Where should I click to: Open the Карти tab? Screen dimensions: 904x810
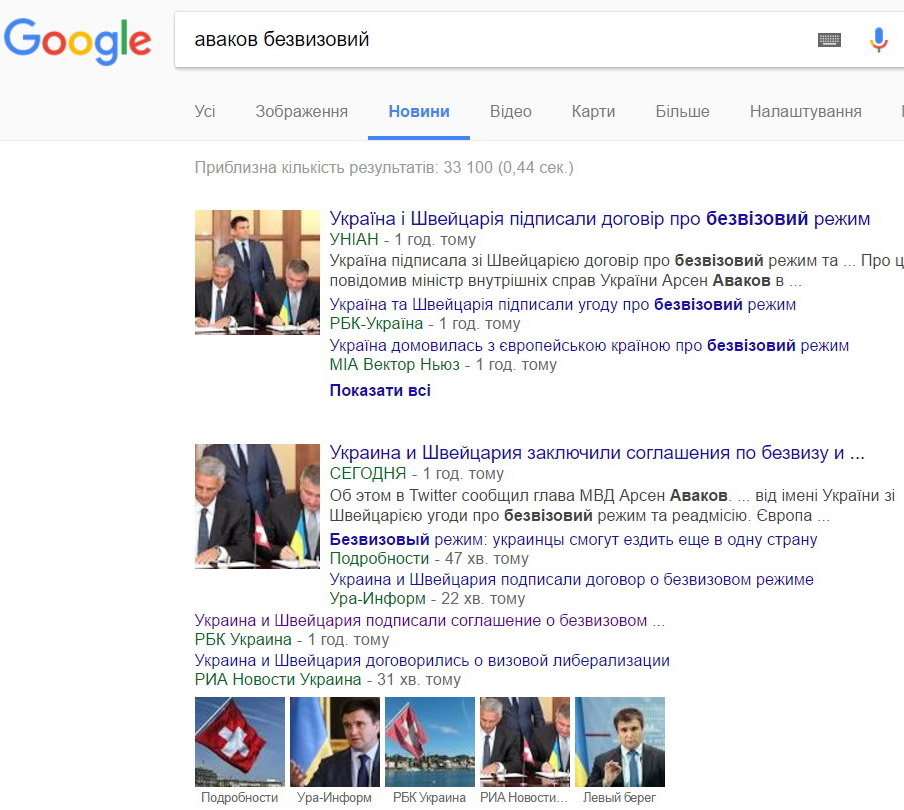pyautogui.click(x=593, y=111)
